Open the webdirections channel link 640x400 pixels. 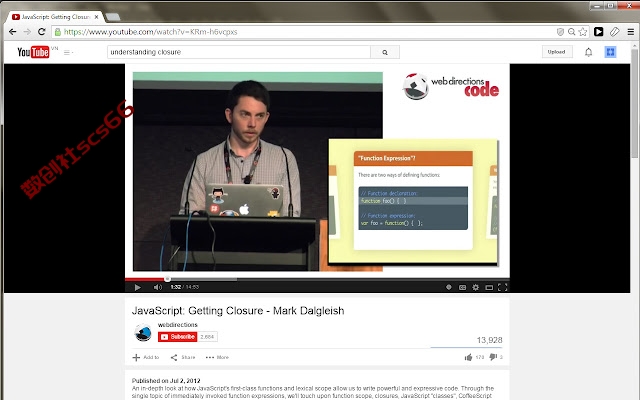point(178,325)
